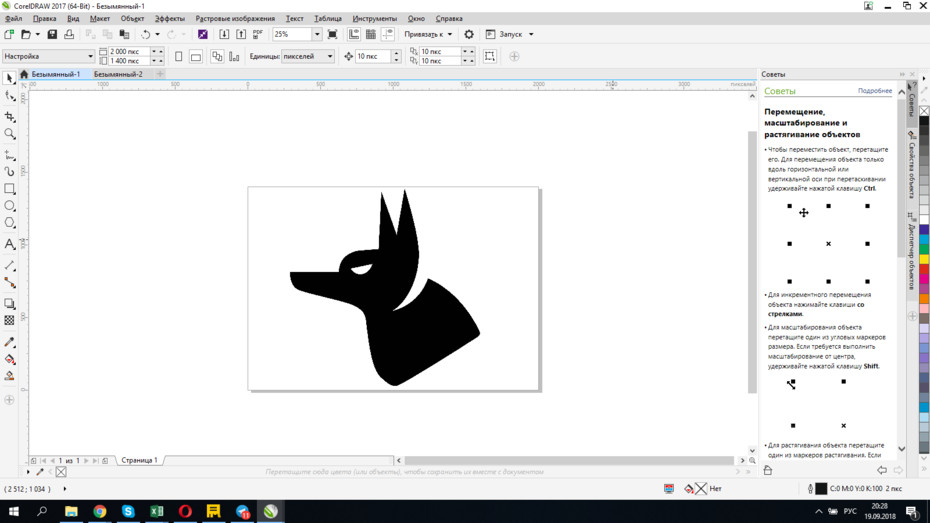Switch to the Безымянный-2 document tab
Image resolution: width=930 pixels, height=523 pixels.
[x=118, y=74]
